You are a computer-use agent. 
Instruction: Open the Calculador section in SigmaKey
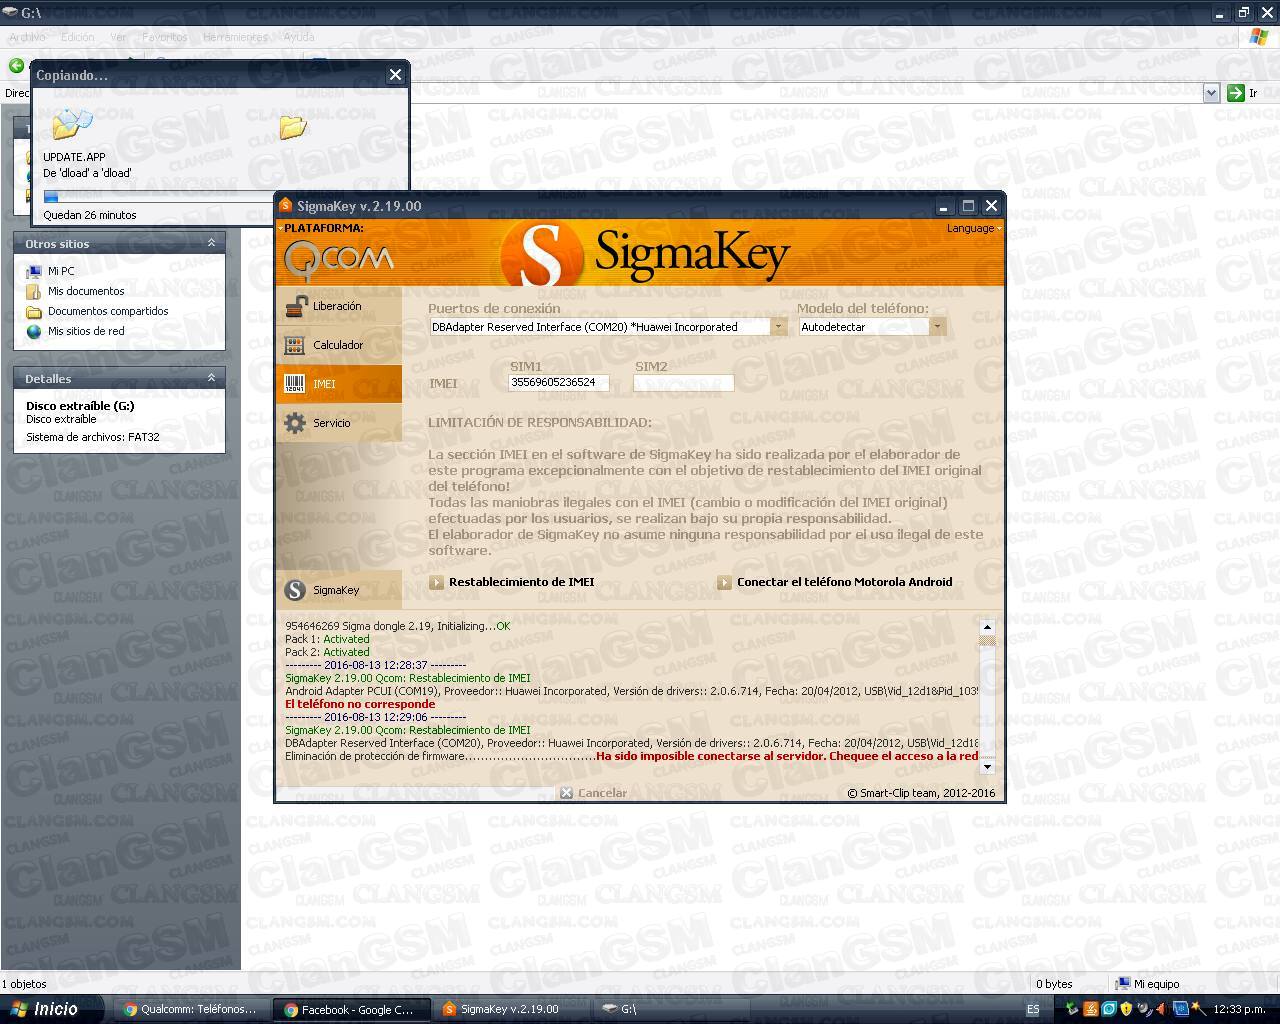(x=339, y=345)
